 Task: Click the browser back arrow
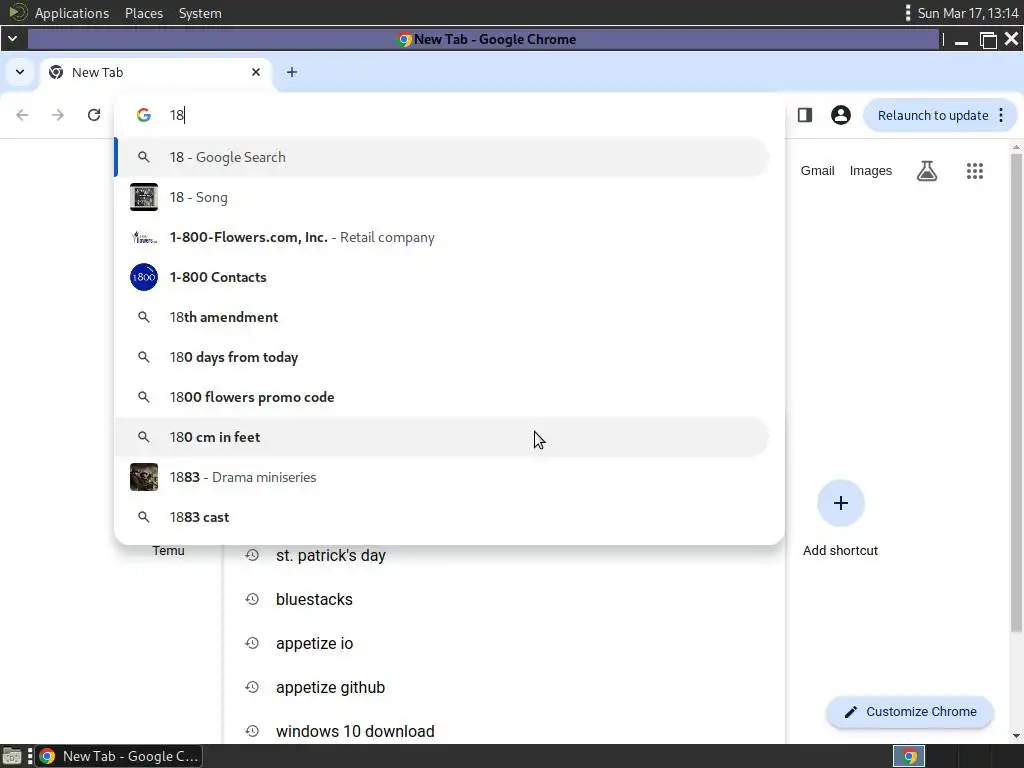pyautogui.click(x=22, y=116)
